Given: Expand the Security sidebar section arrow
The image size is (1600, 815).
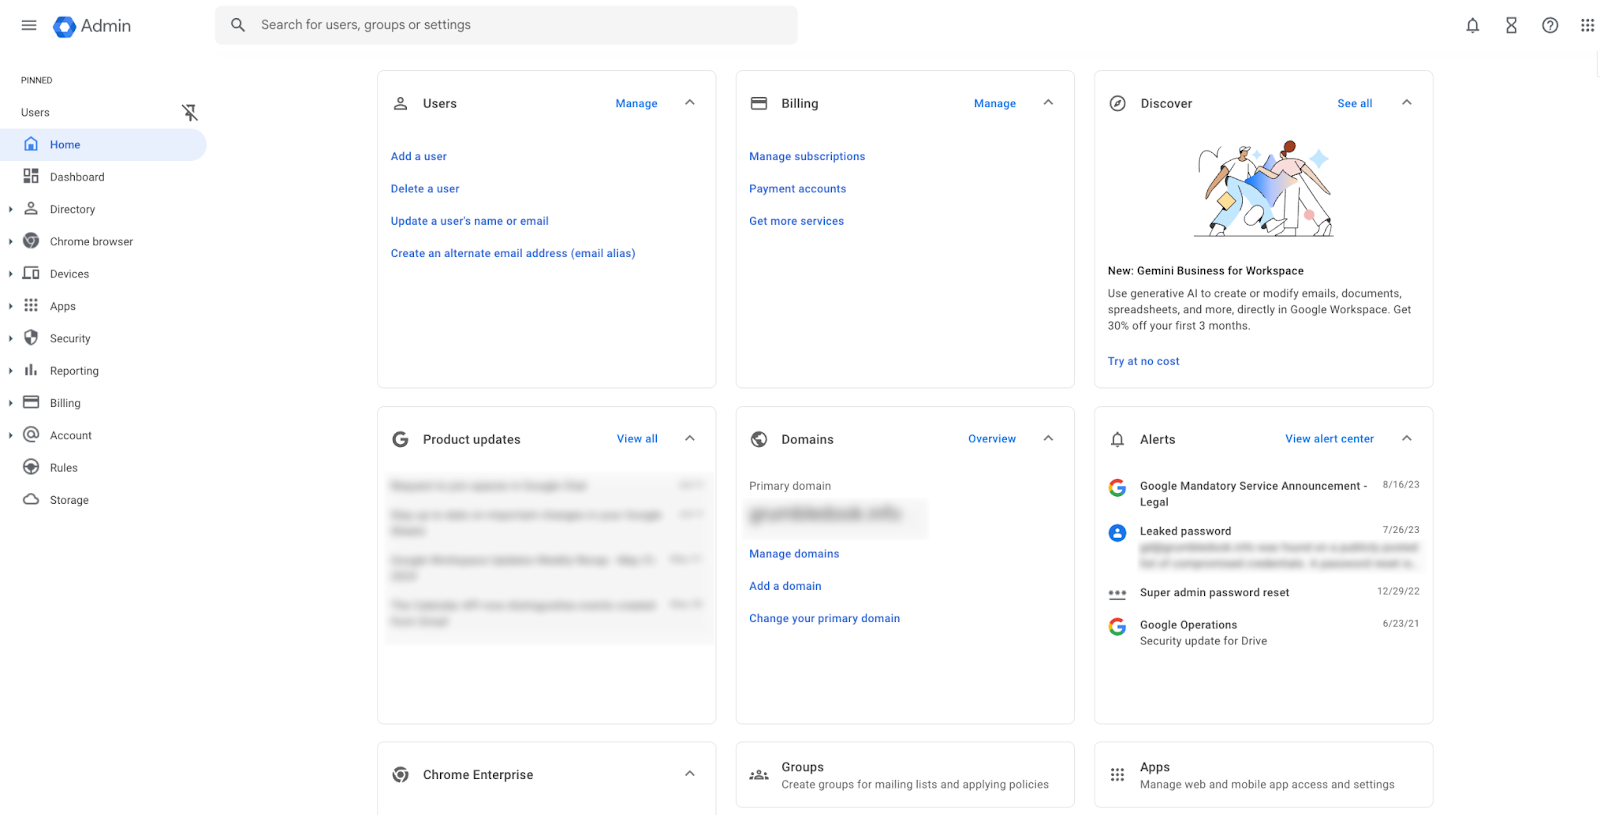Looking at the screenshot, I should pyautogui.click(x=11, y=338).
